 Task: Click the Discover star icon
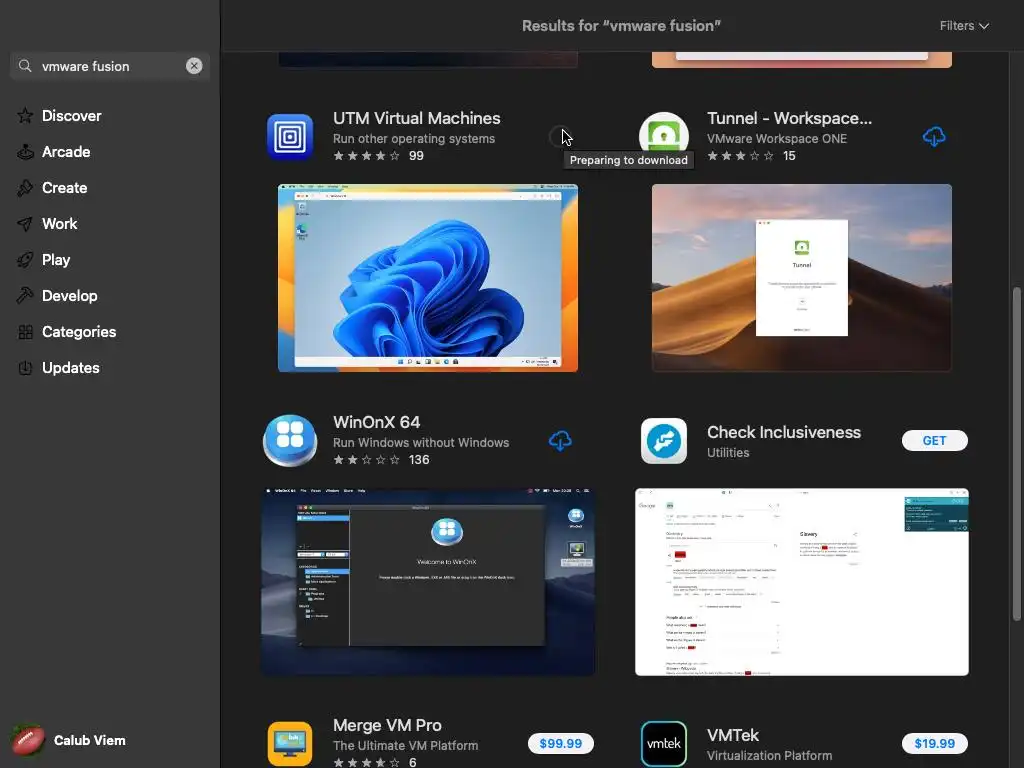25,116
